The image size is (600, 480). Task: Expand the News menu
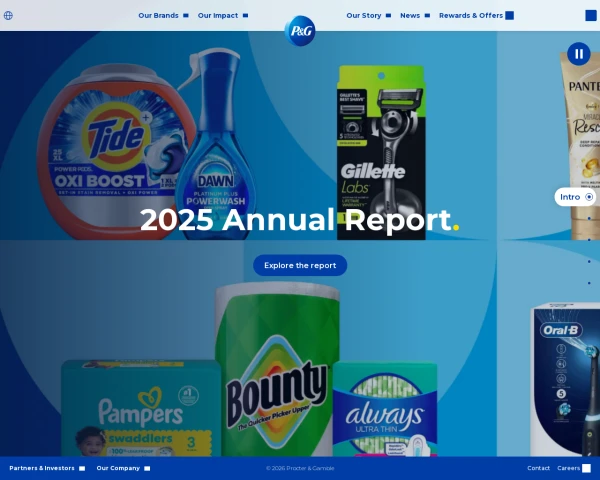pos(415,15)
